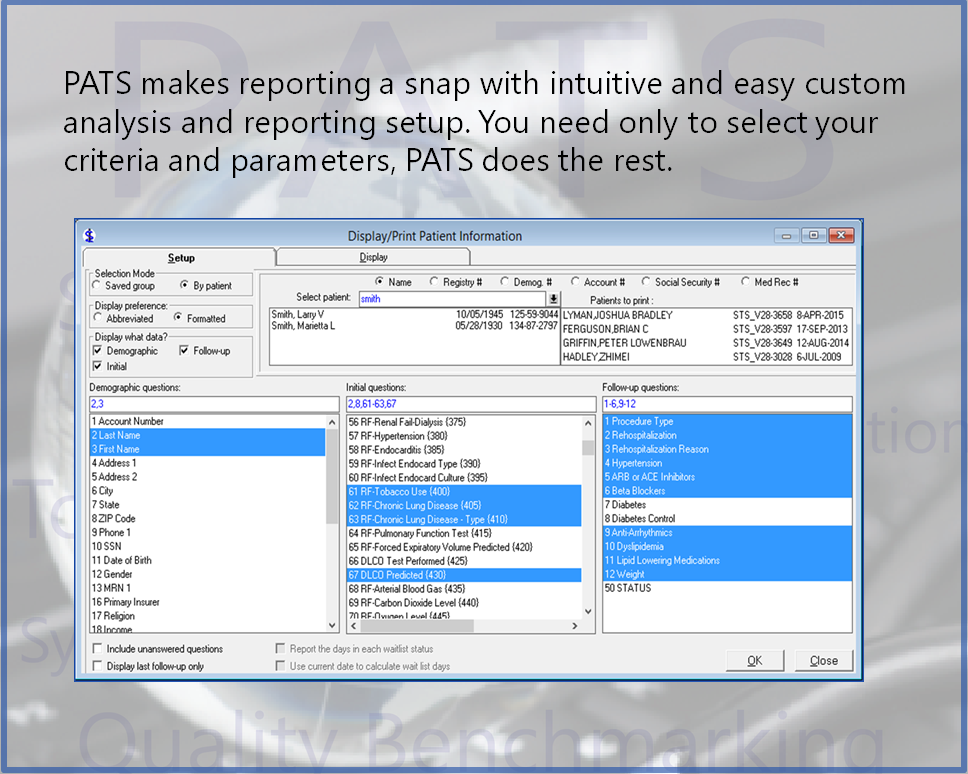Close window with red X button

pyautogui.click(x=841, y=235)
